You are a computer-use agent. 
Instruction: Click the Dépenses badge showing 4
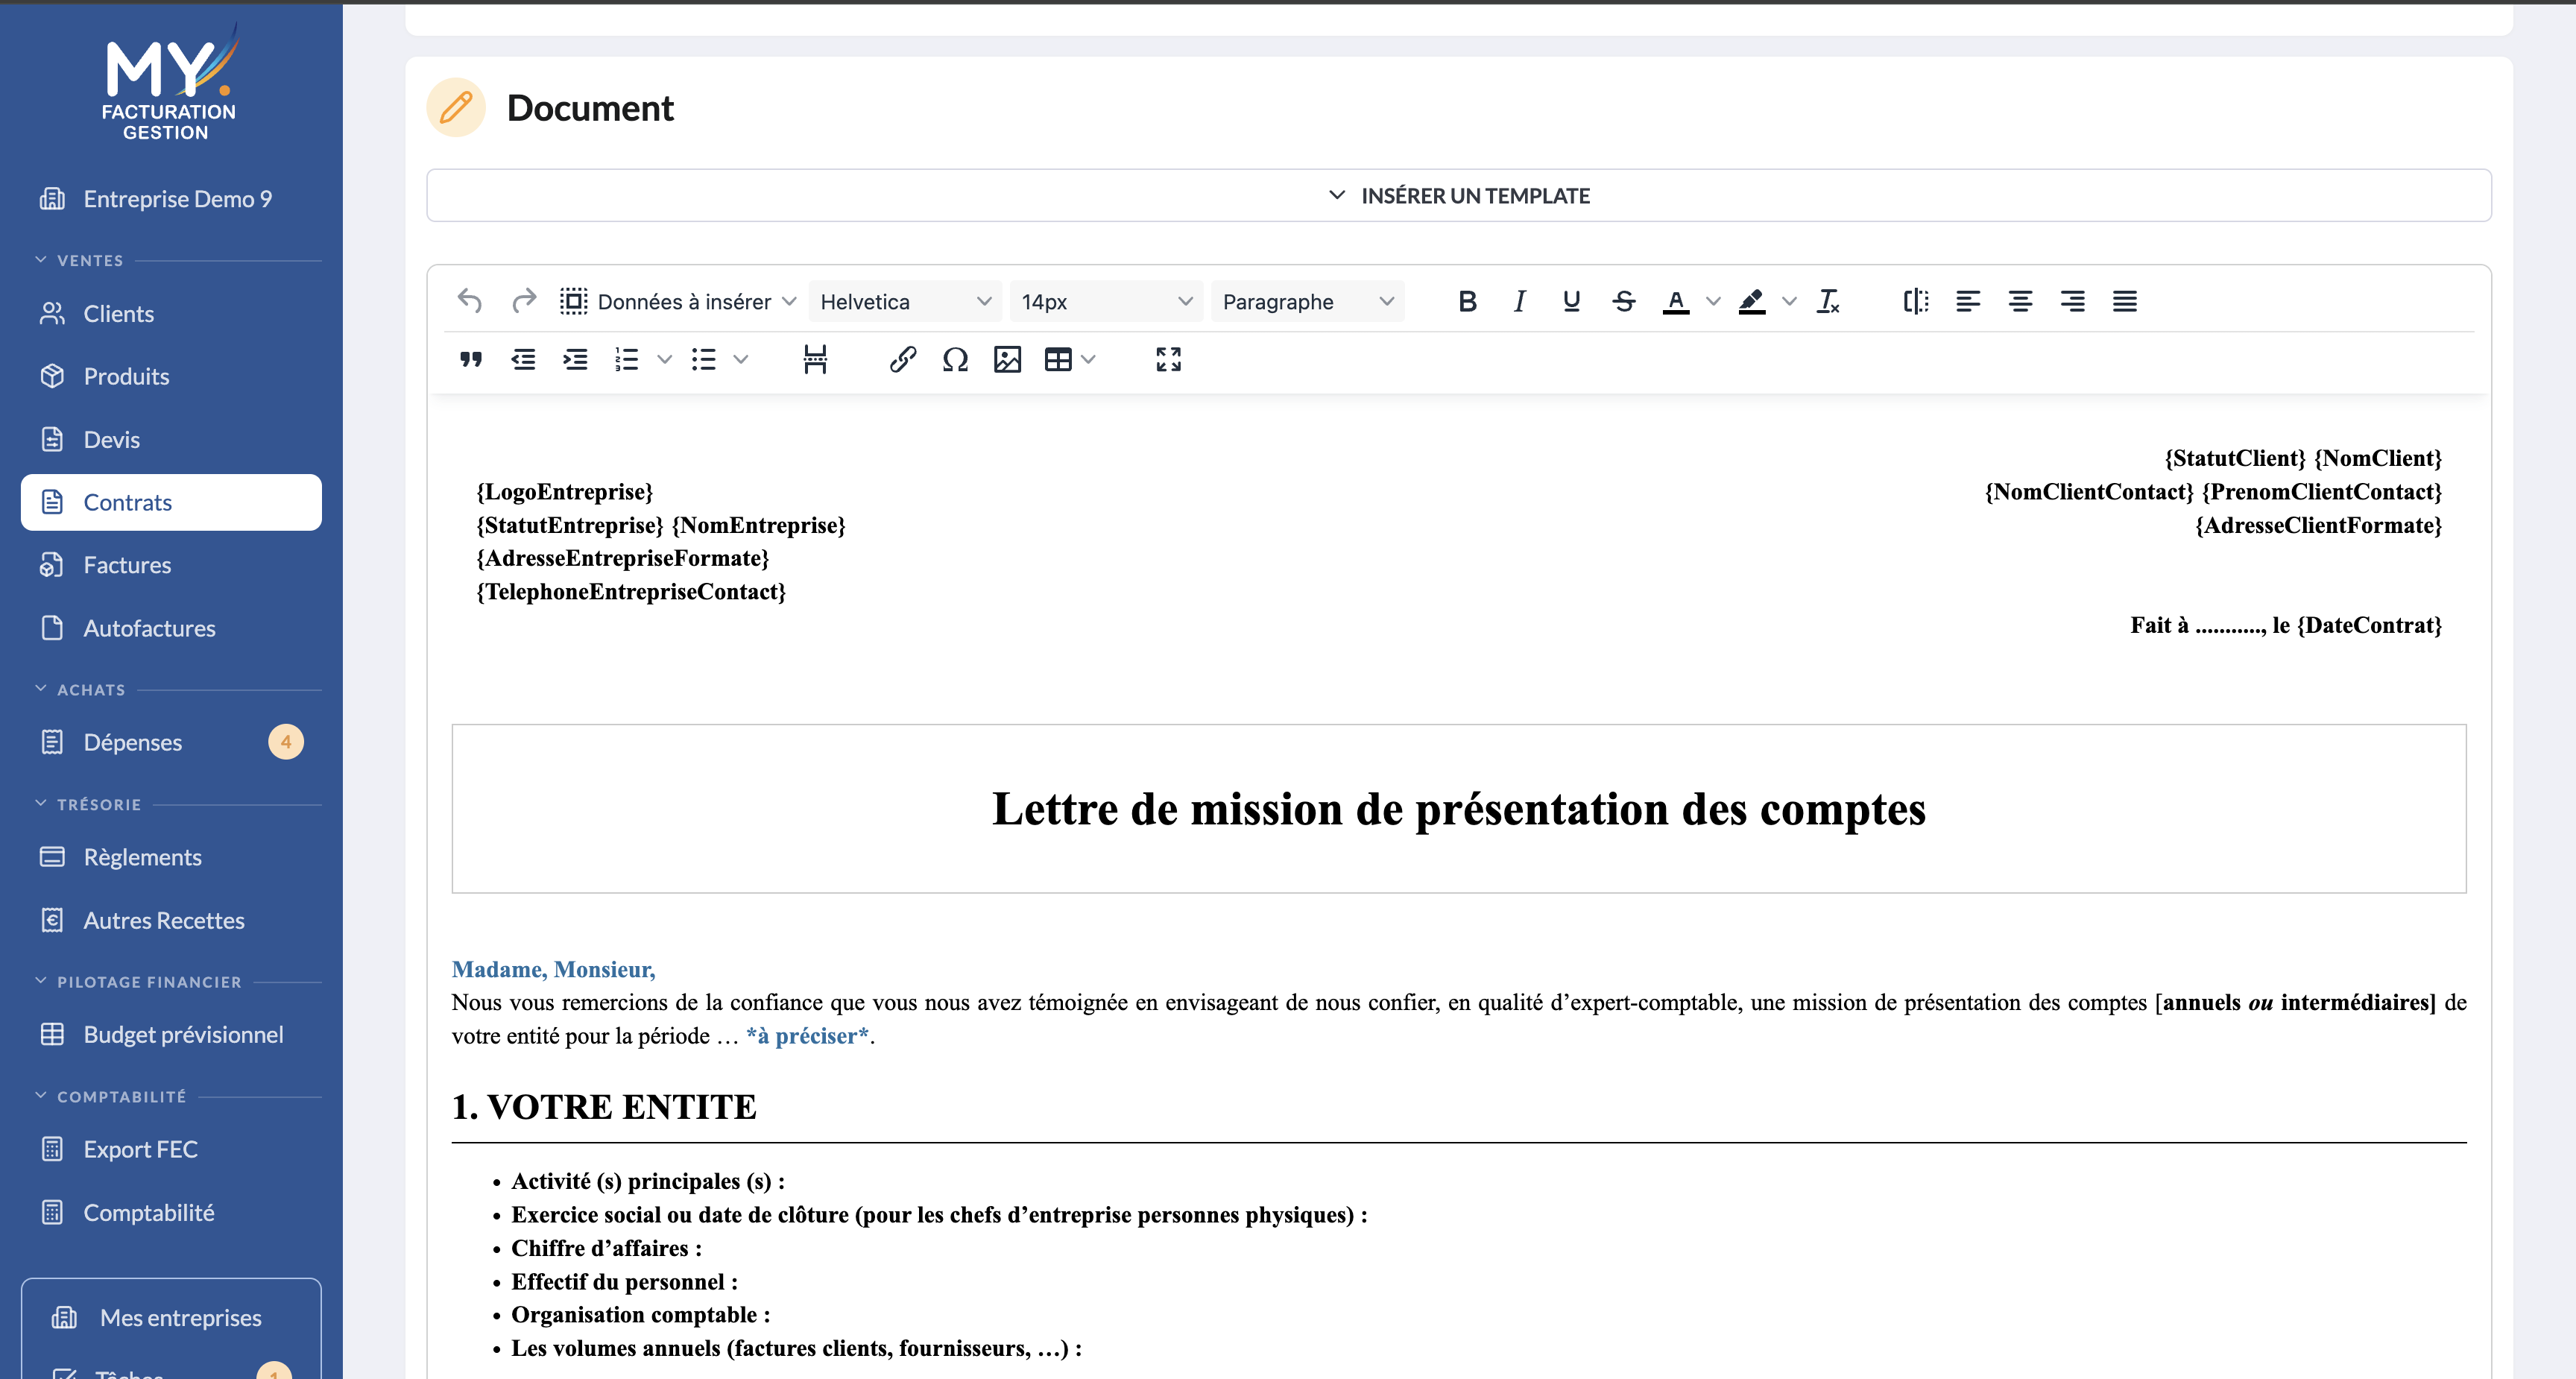(286, 742)
